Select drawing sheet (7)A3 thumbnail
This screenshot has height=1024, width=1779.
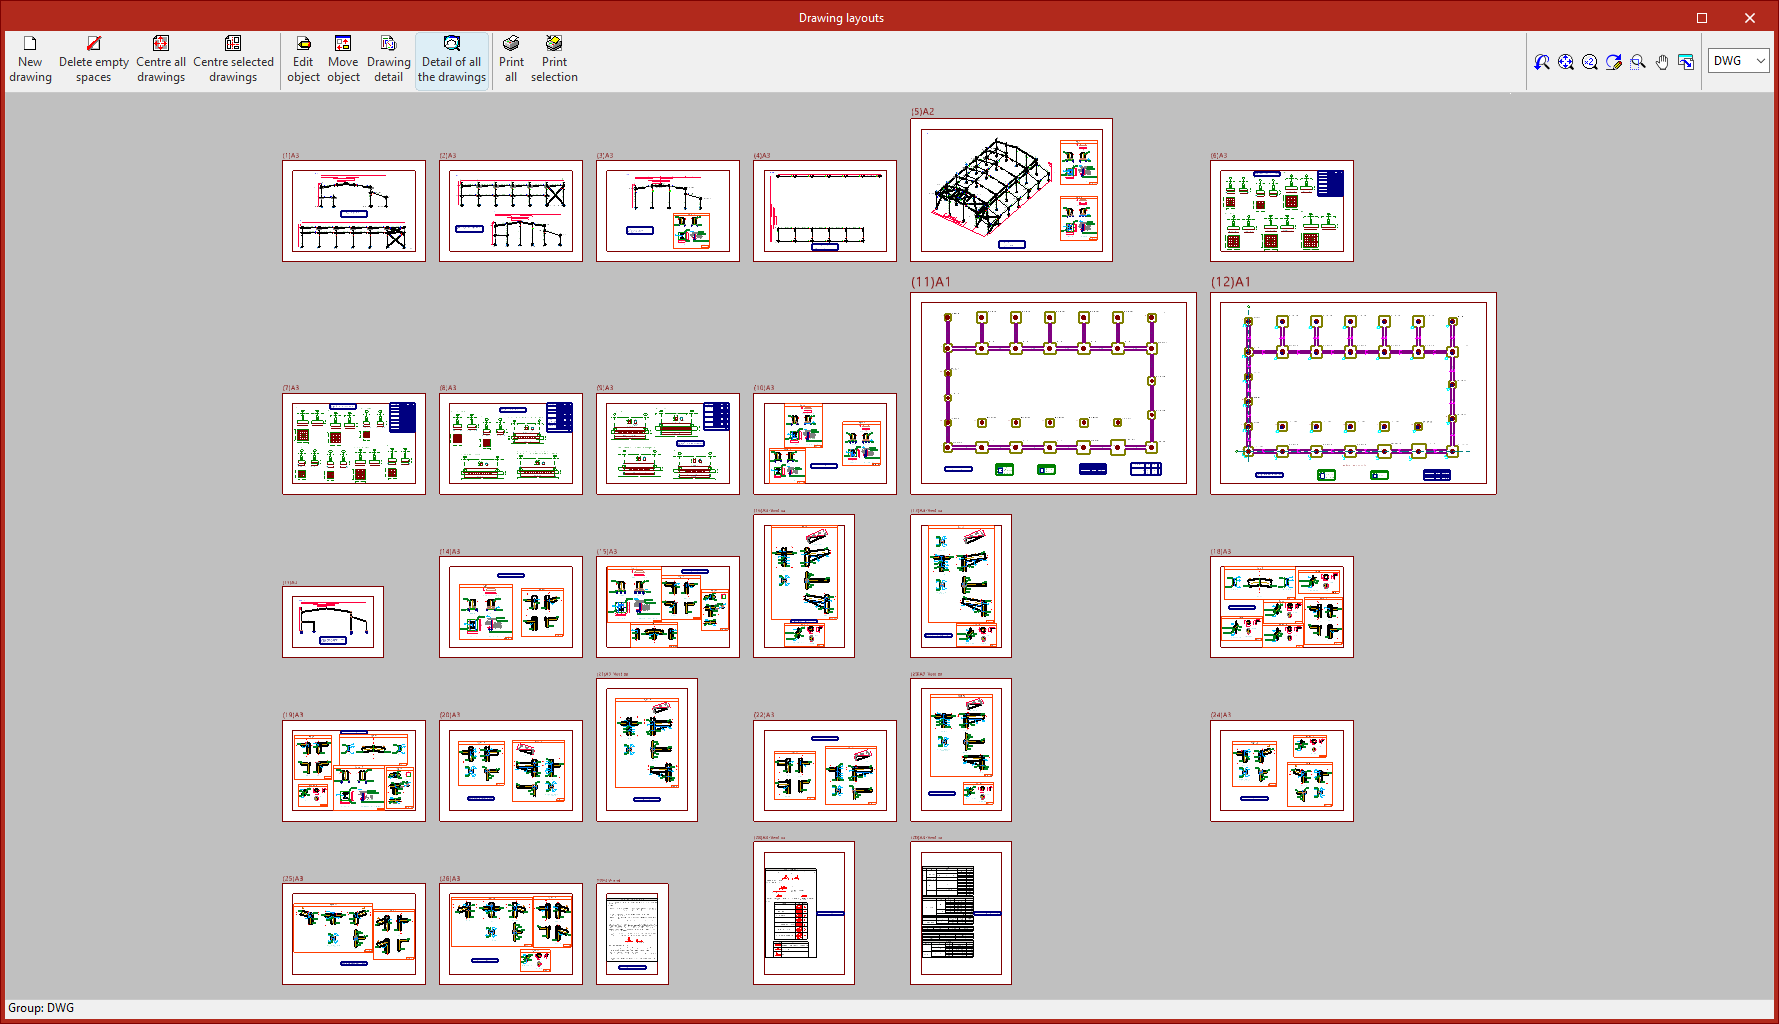tap(354, 444)
